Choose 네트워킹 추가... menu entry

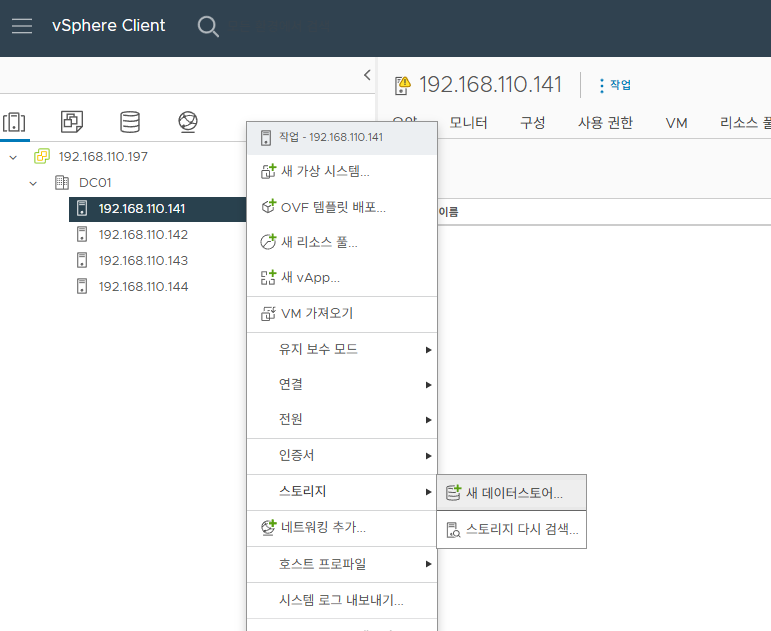pyautogui.click(x=342, y=528)
